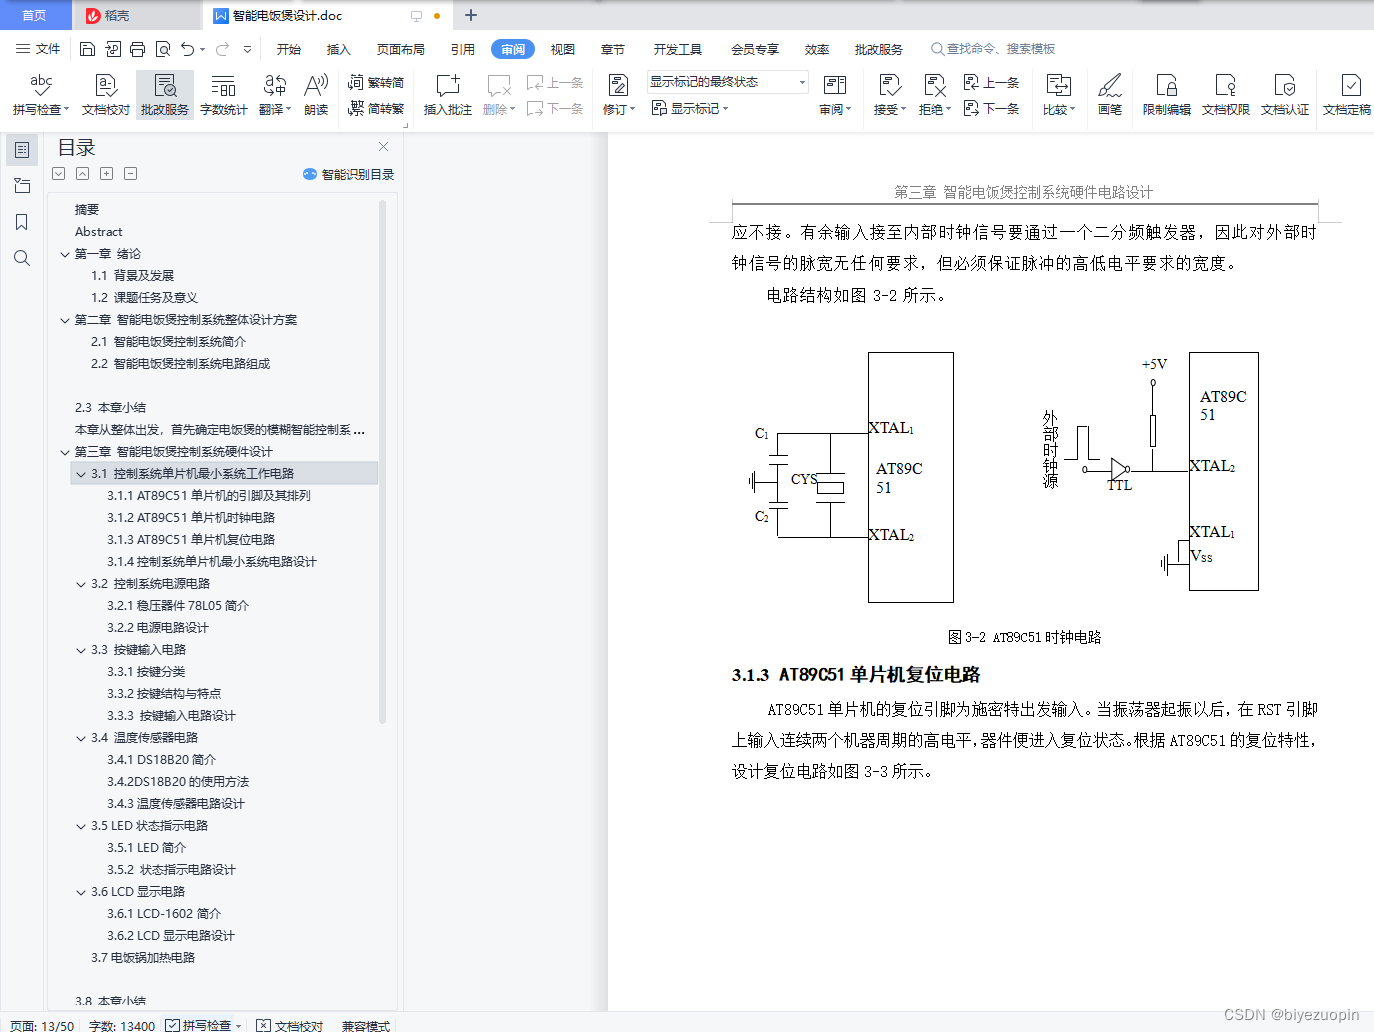Go to next change 下一条 next to 拒绝

coord(992,108)
